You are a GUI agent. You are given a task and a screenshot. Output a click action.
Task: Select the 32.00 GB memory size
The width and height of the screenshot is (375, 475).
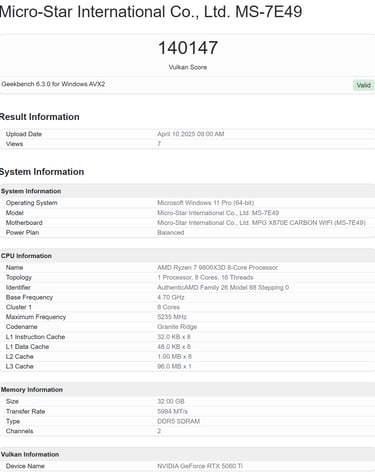[x=171, y=401]
